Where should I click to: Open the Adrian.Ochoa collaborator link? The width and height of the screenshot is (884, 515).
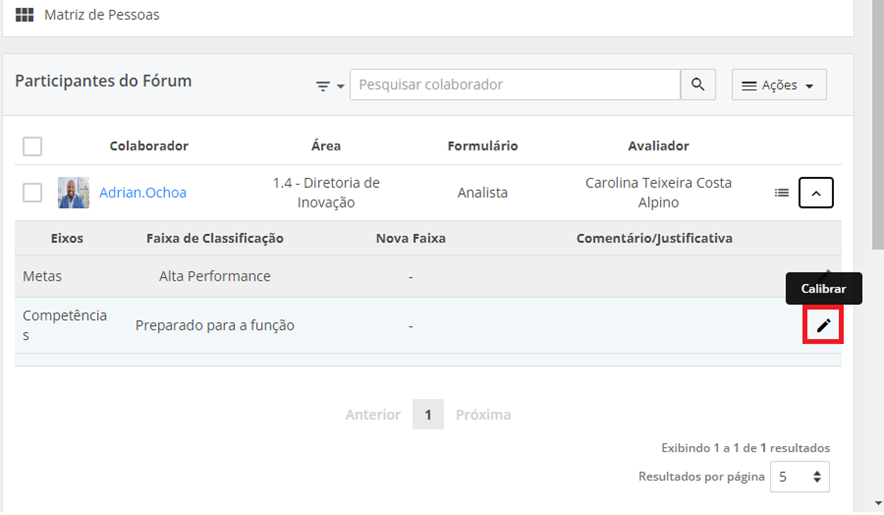(142, 192)
